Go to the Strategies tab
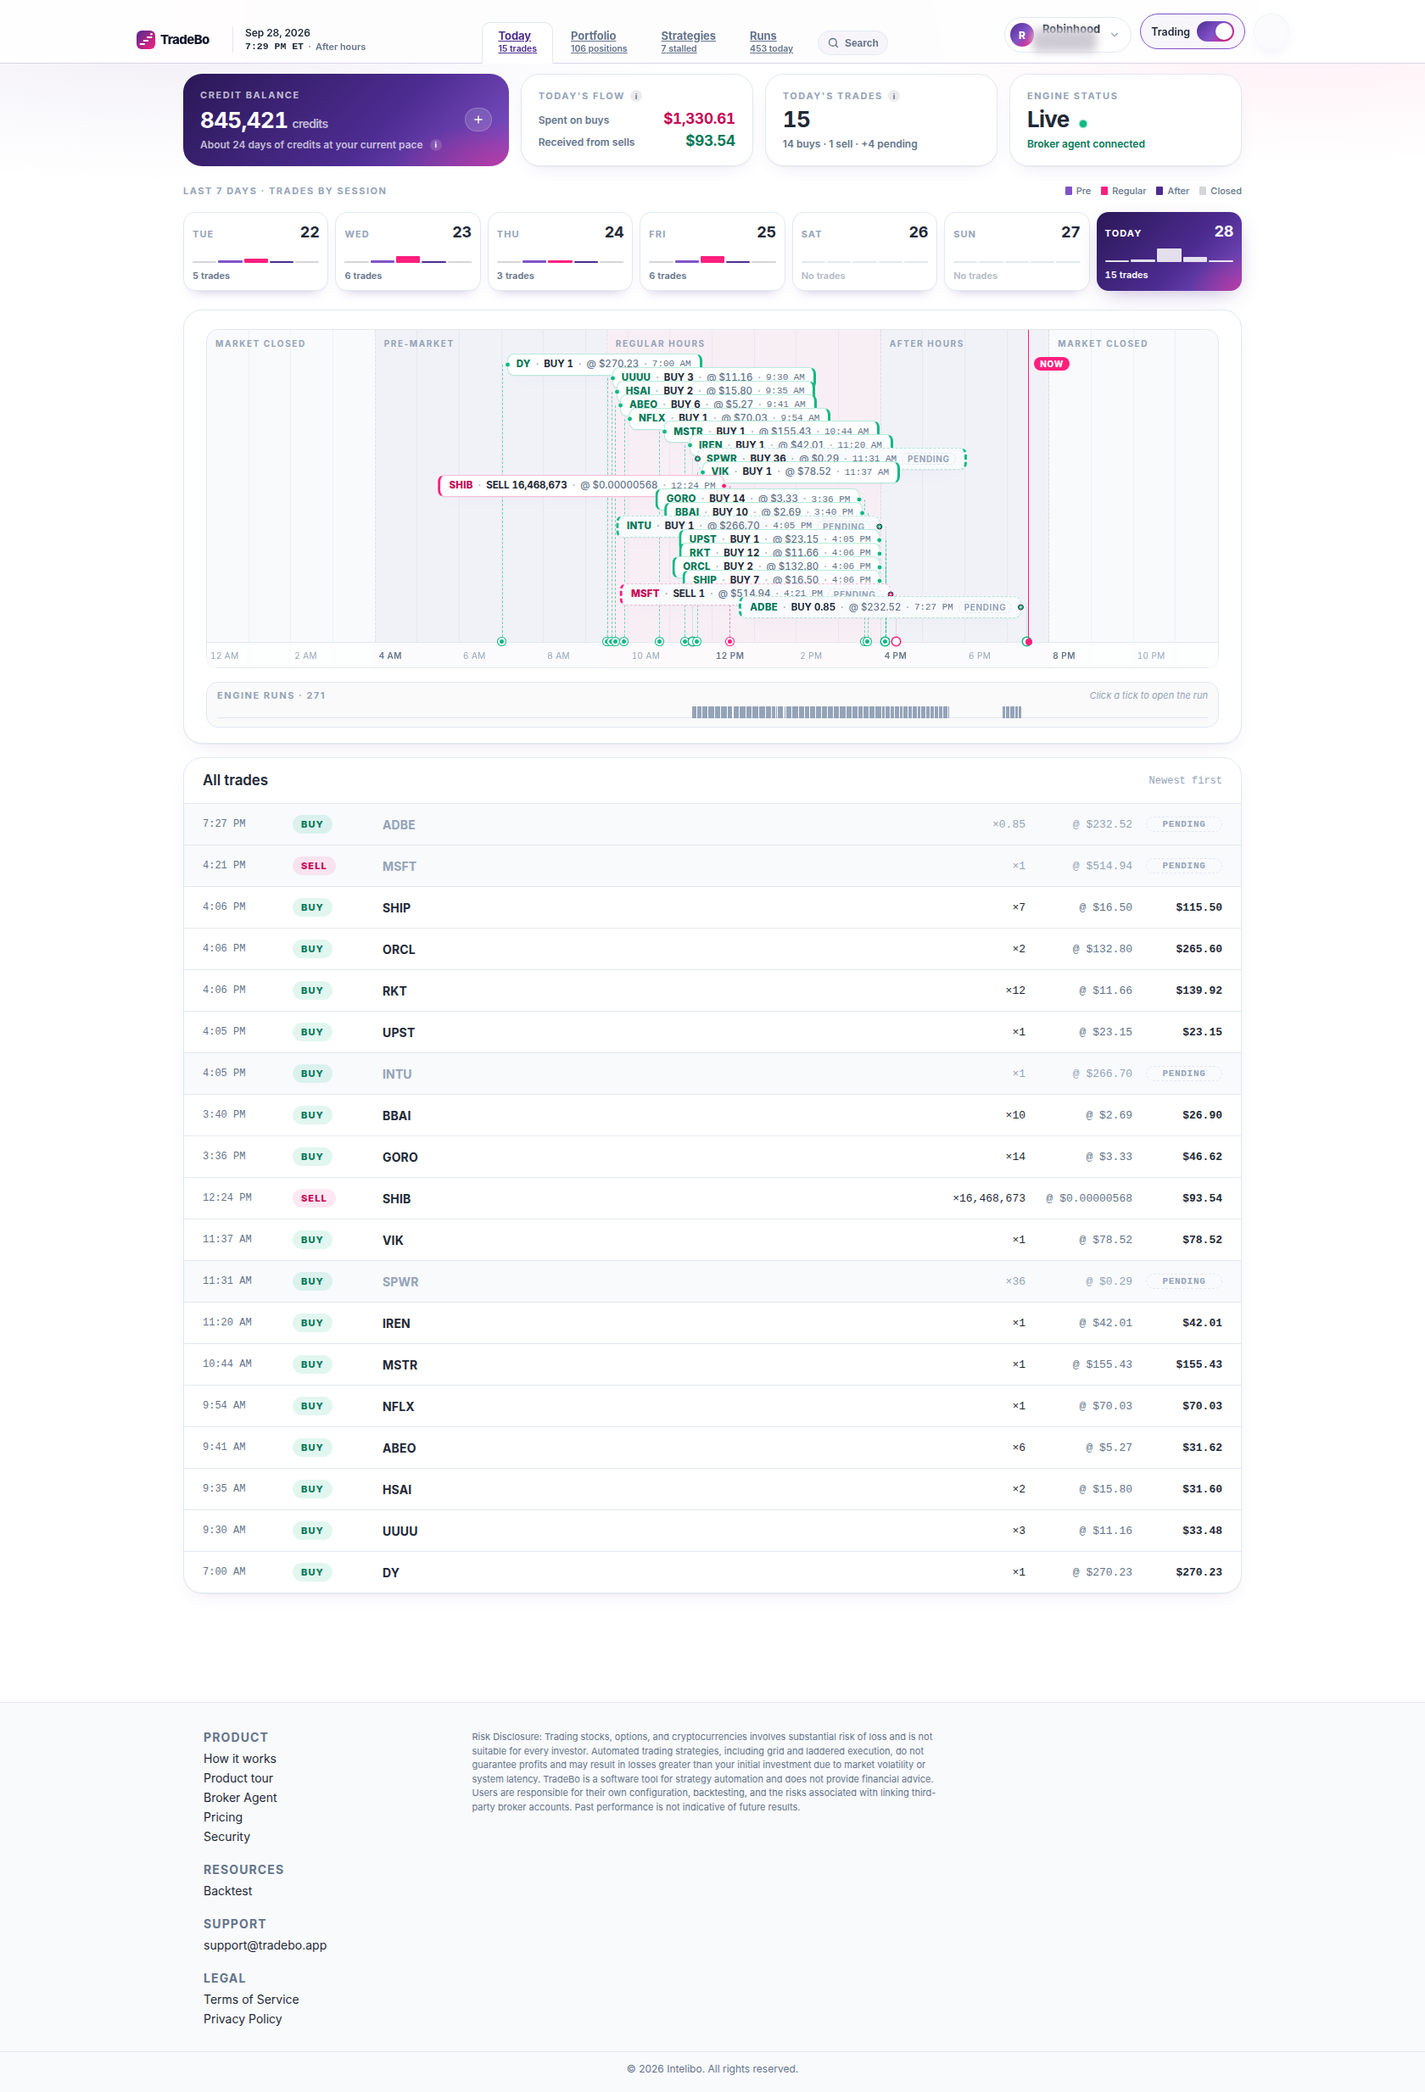The image size is (1425, 2092). 688,41
